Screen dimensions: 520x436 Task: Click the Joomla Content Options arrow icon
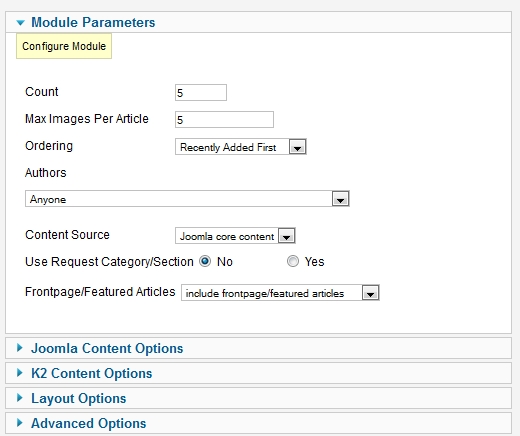[x=20, y=348]
